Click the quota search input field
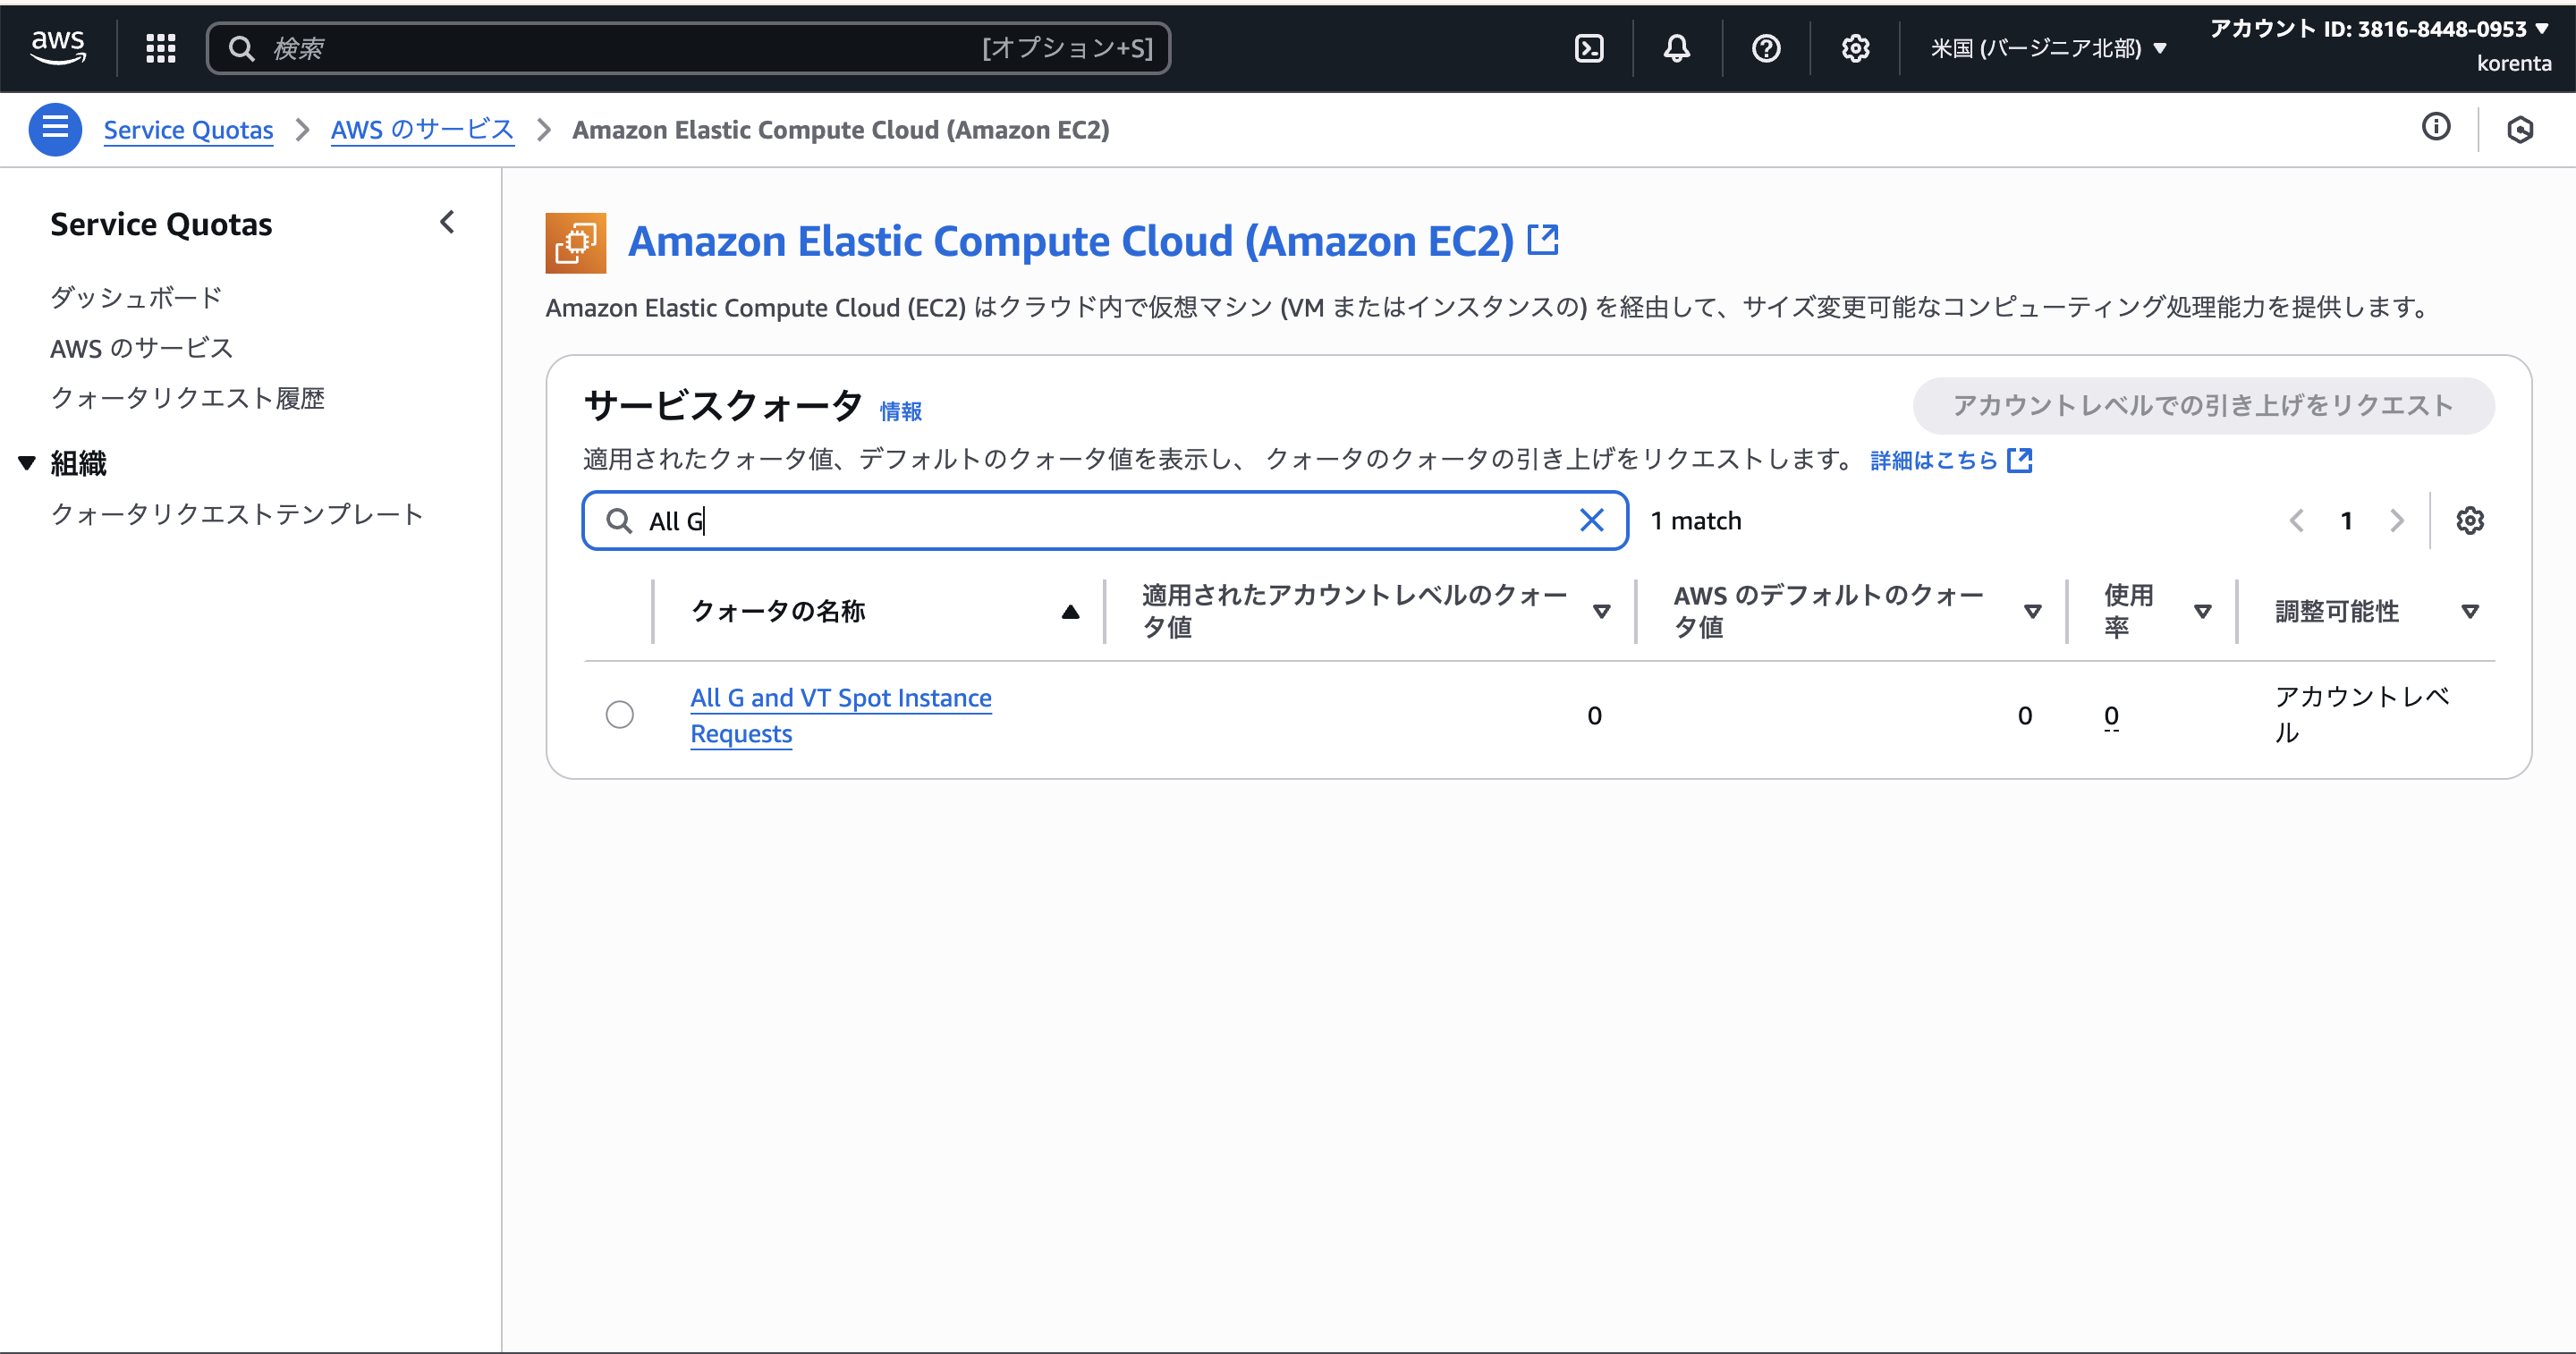 point(1100,520)
